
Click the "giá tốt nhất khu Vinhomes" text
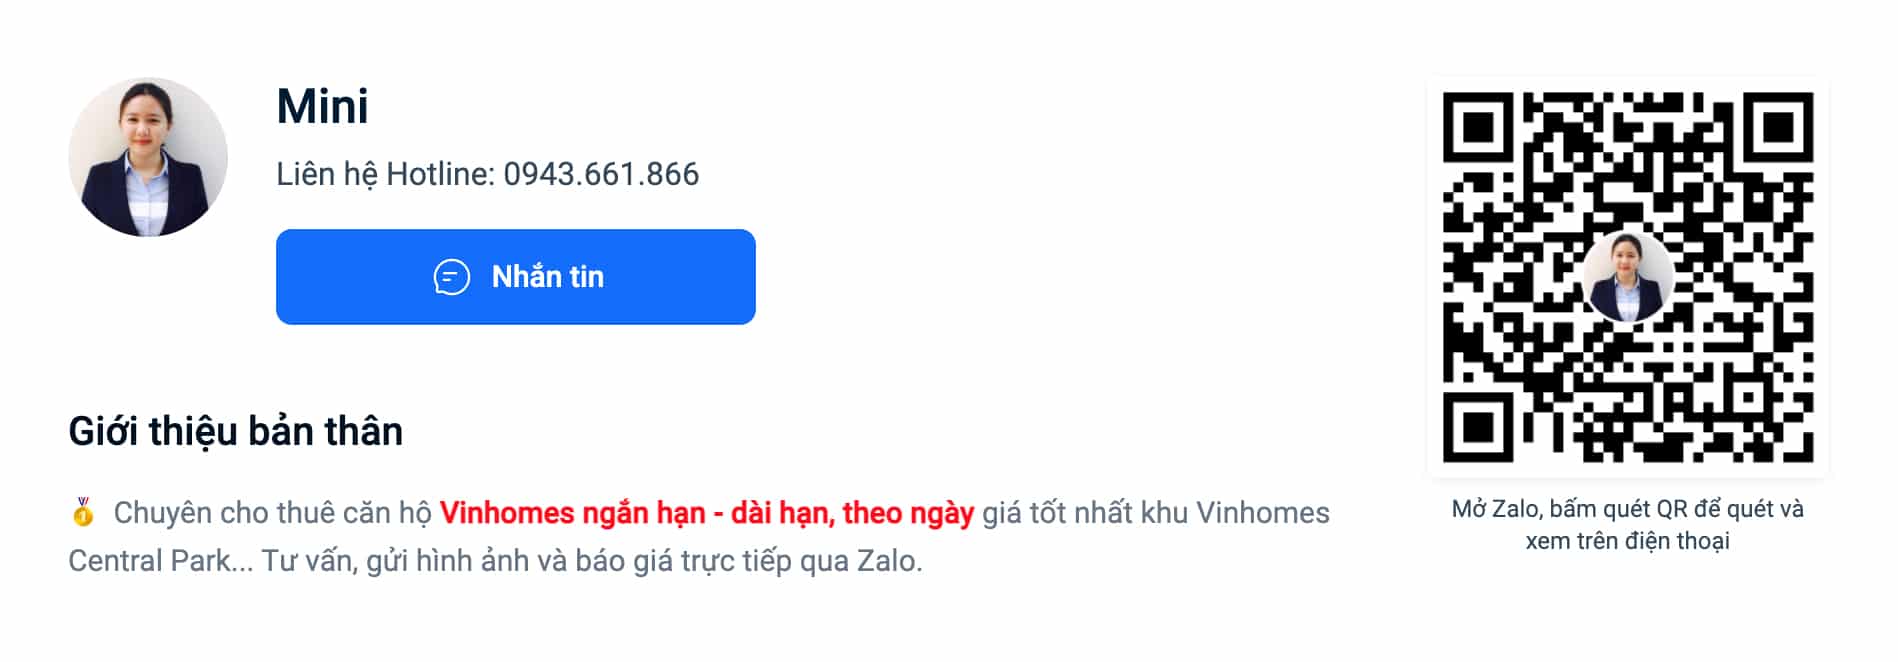pos(1155,513)
